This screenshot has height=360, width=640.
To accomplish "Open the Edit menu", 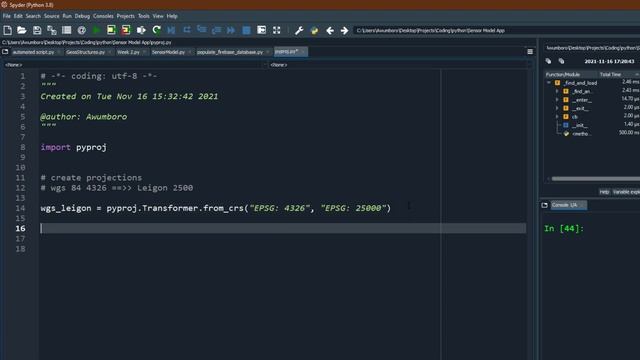I will 18,16.
